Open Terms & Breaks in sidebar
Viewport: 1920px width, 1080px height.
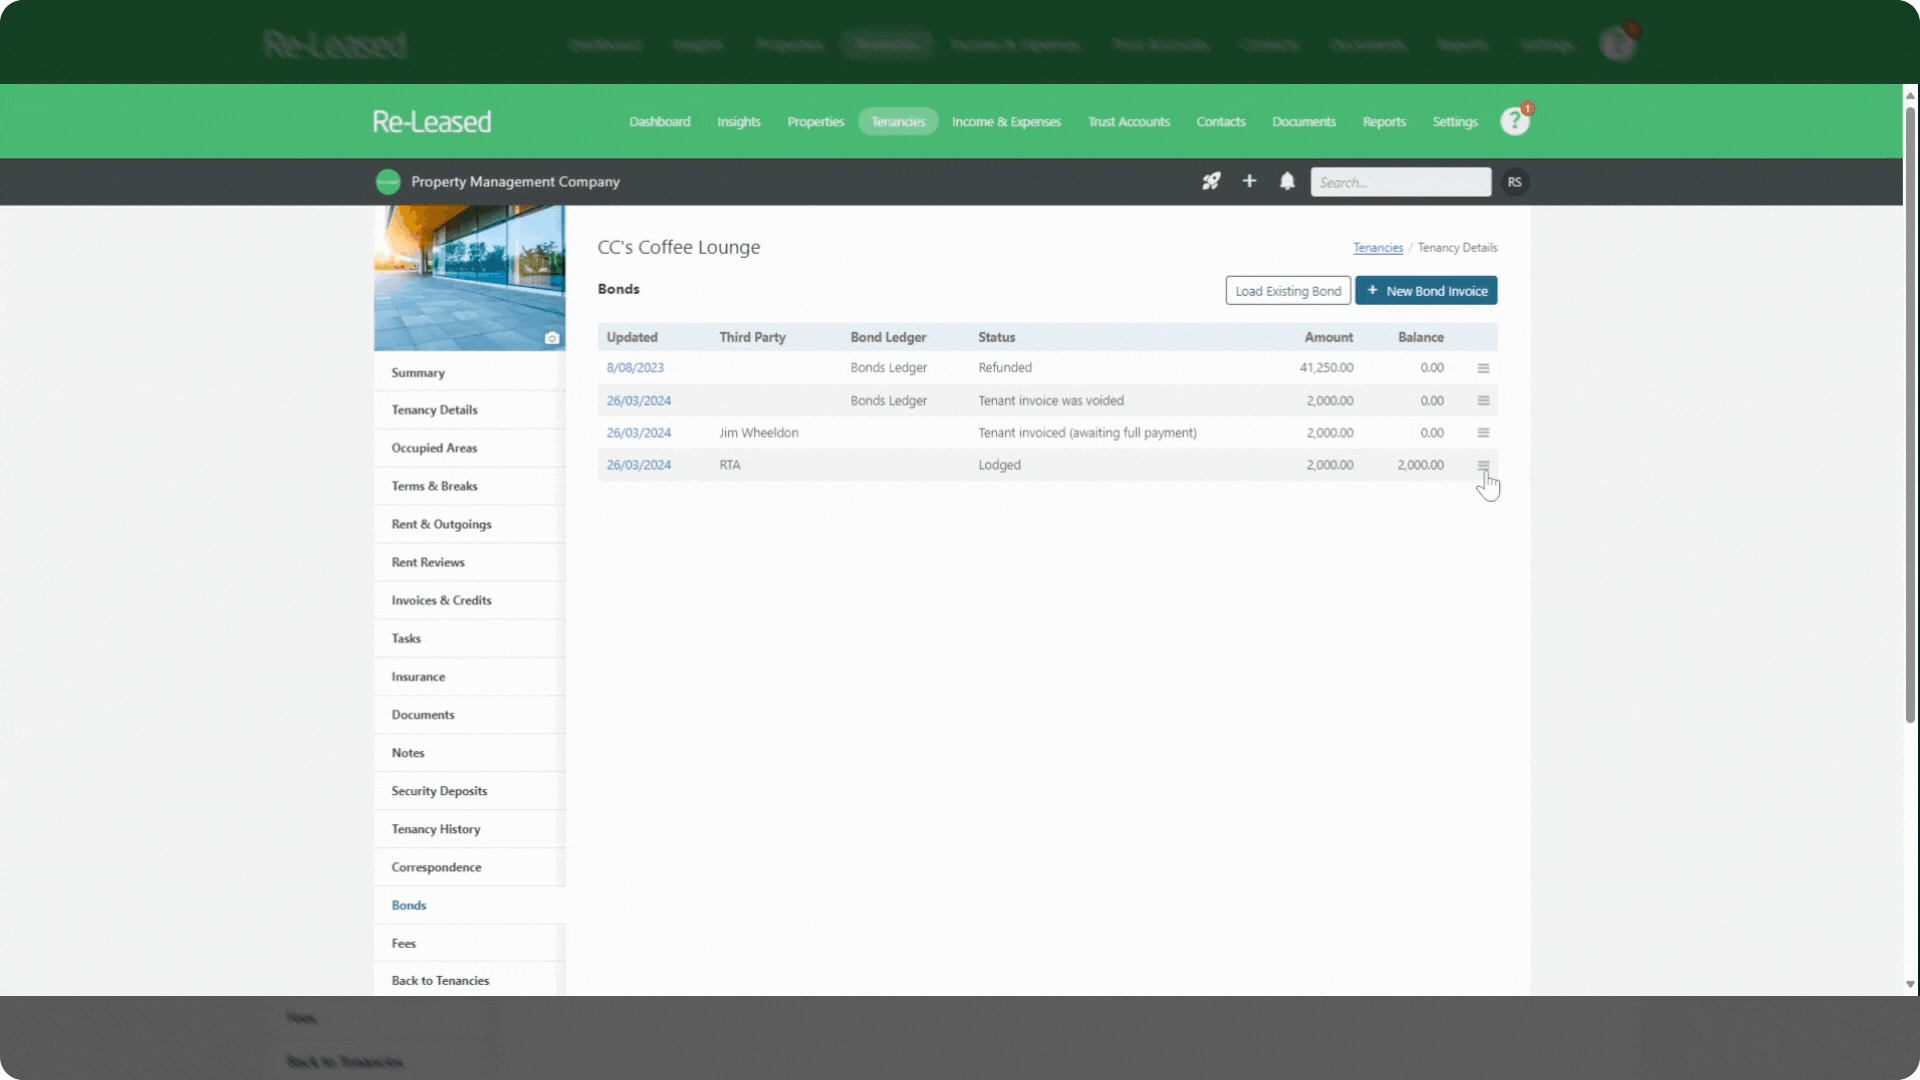[x=469, y=486]
